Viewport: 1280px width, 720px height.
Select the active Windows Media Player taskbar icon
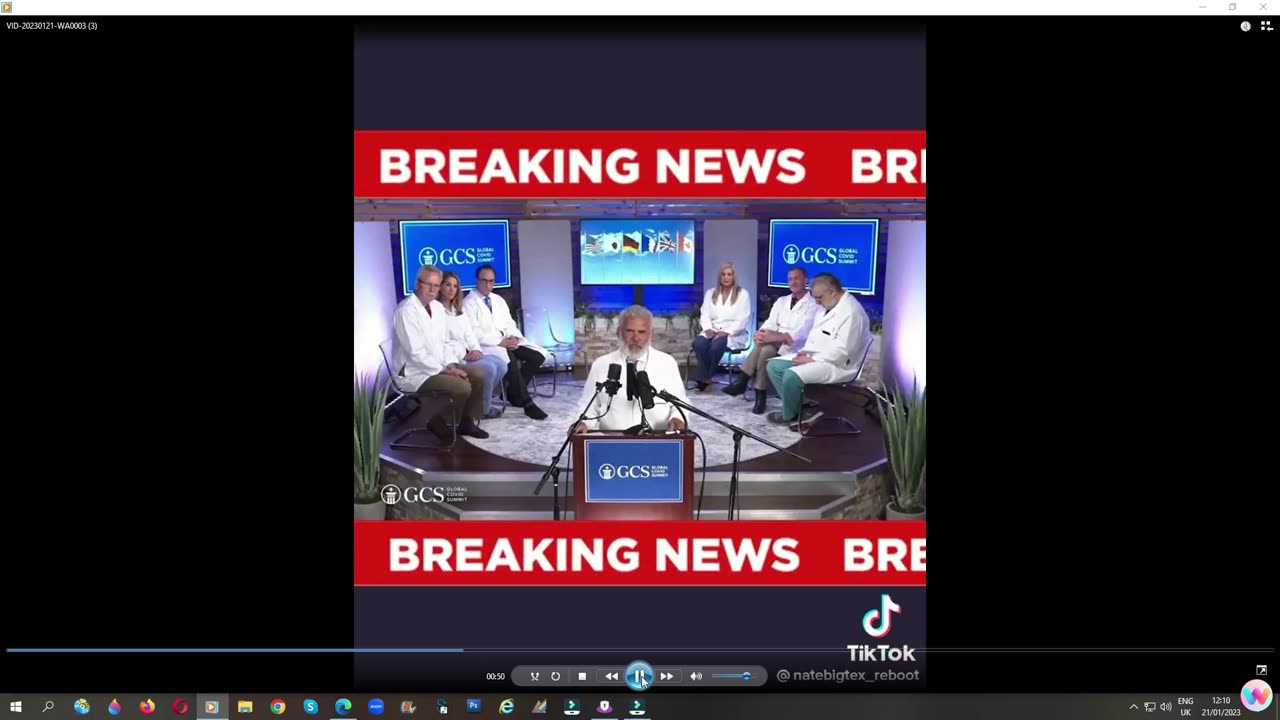(212, 707)
